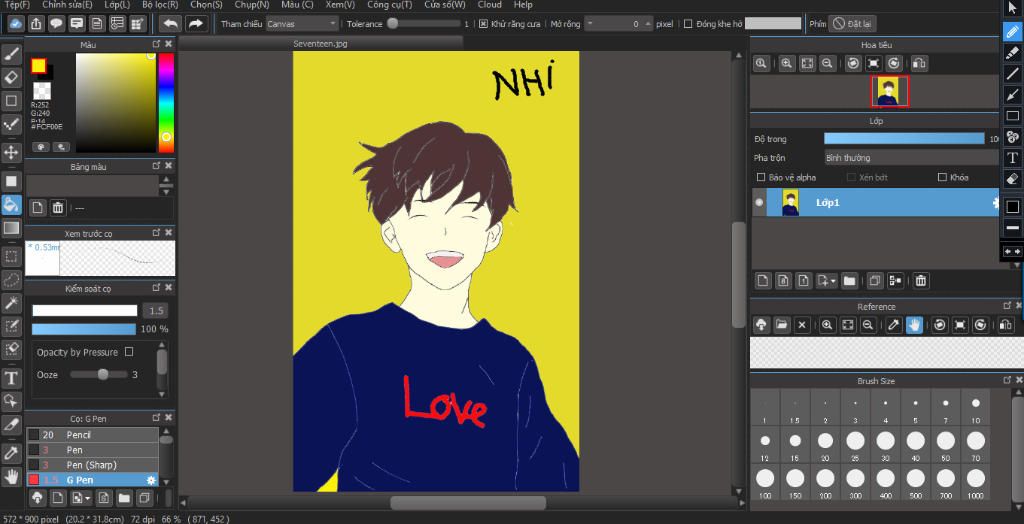The height and width of the screenshot is (524, 1024).
Task: Open the Bộ lọc(R) menu
Action: pos(160,5)
